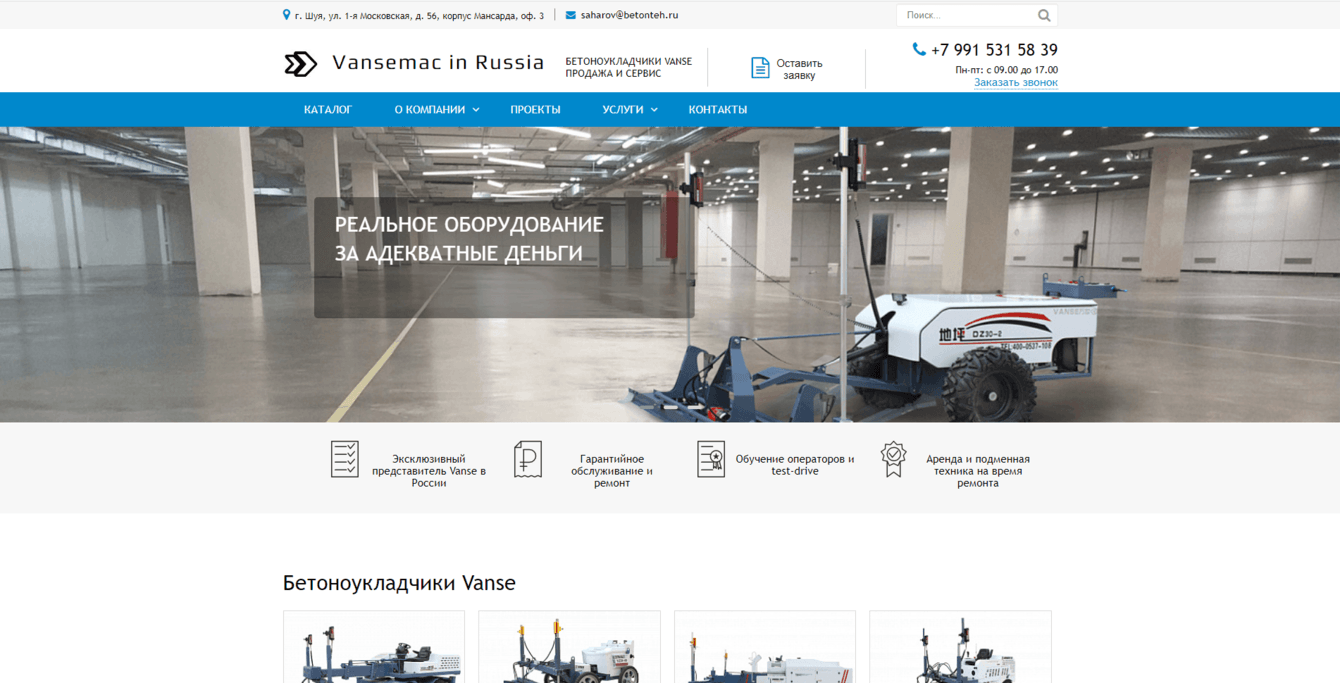Click the Vansemac double-arrow logo
This screenshot has width=1340, height=683.
(298, 63)
